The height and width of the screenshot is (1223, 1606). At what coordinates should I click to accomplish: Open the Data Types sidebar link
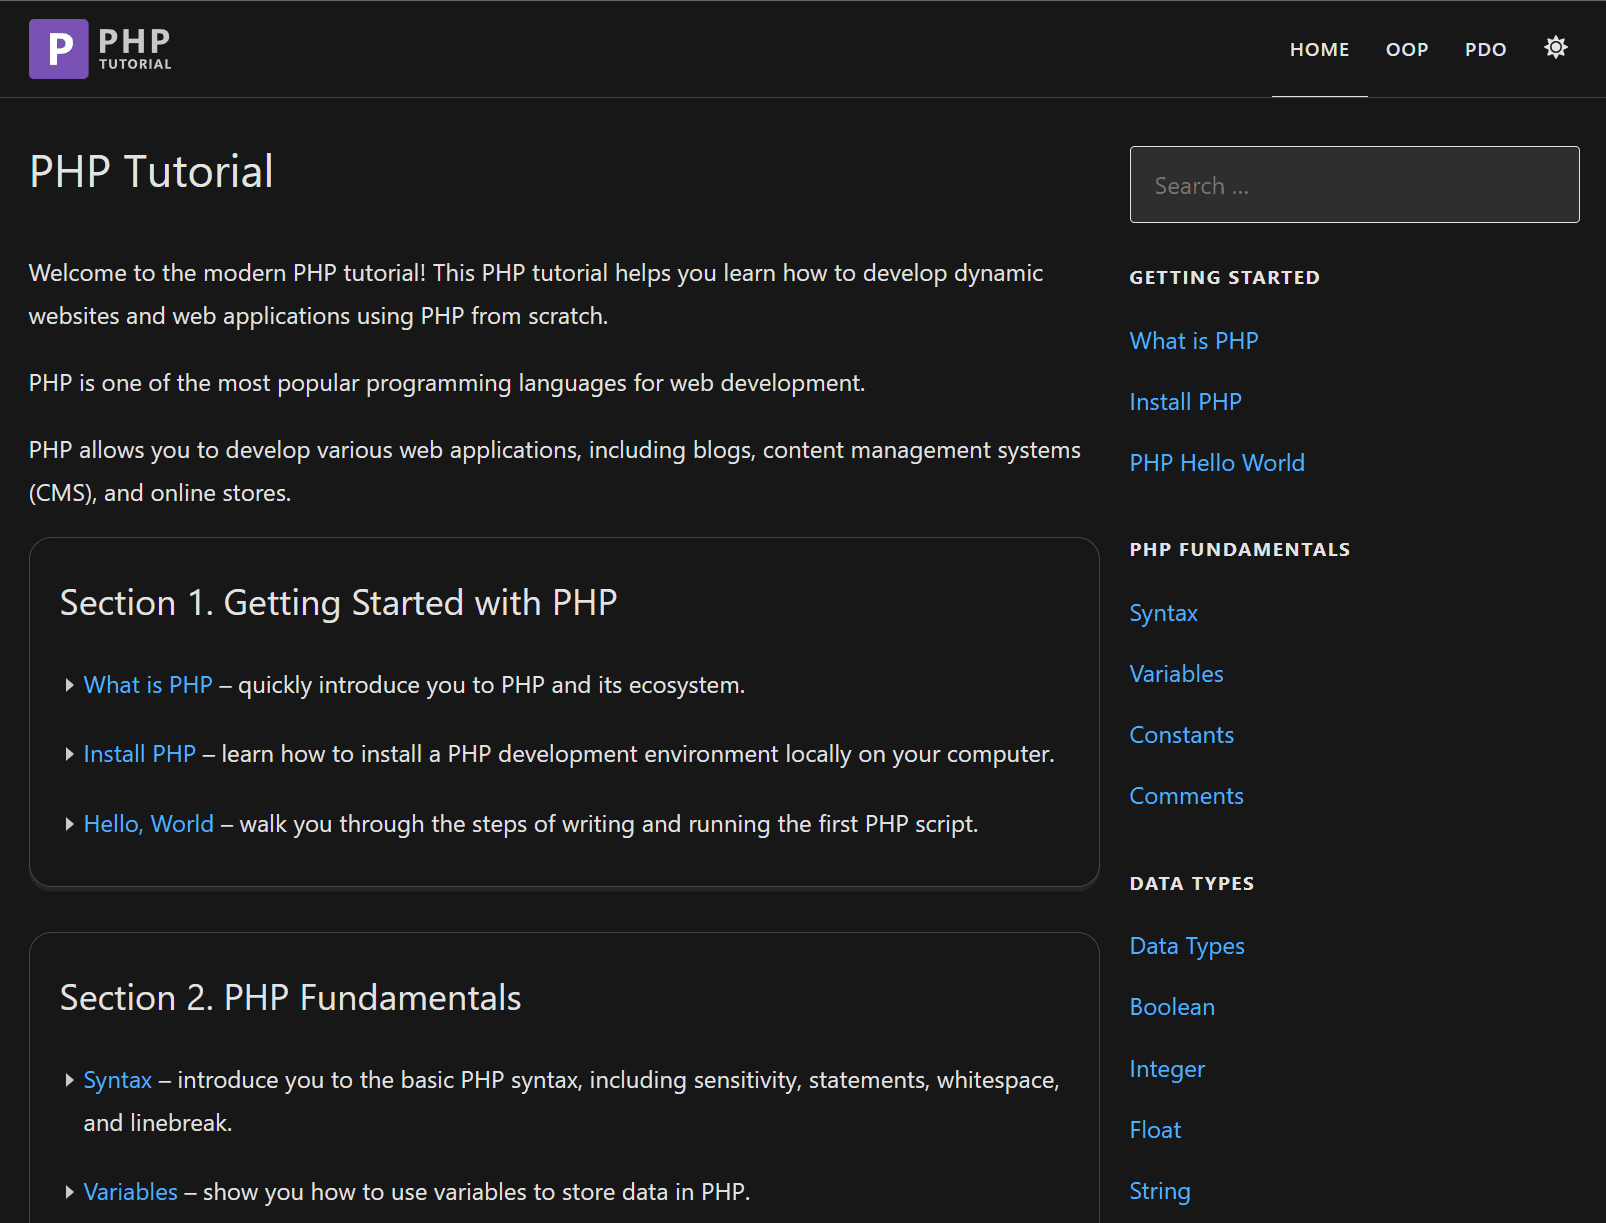[x=1186, y=946]
